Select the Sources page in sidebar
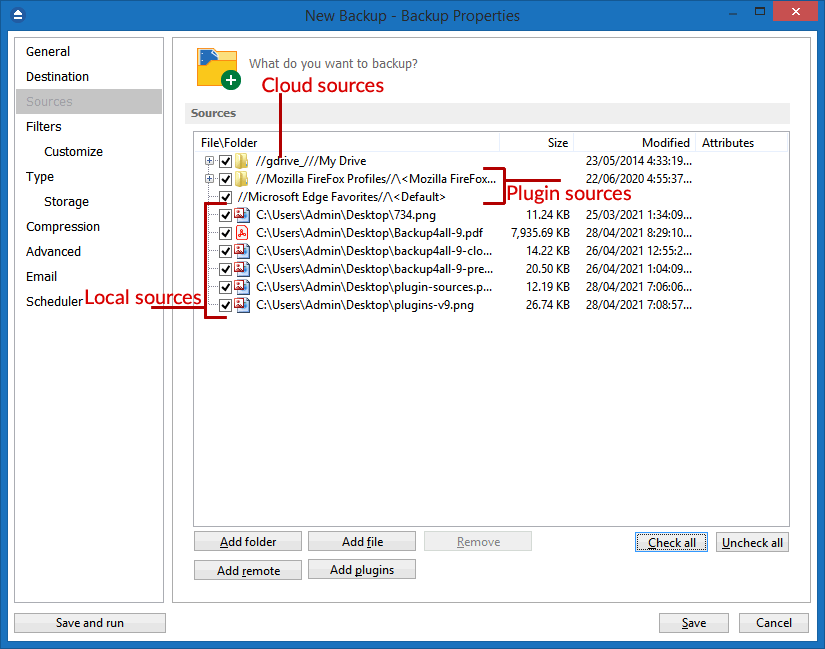Screen dimensions: 825x649 [89, 102]
